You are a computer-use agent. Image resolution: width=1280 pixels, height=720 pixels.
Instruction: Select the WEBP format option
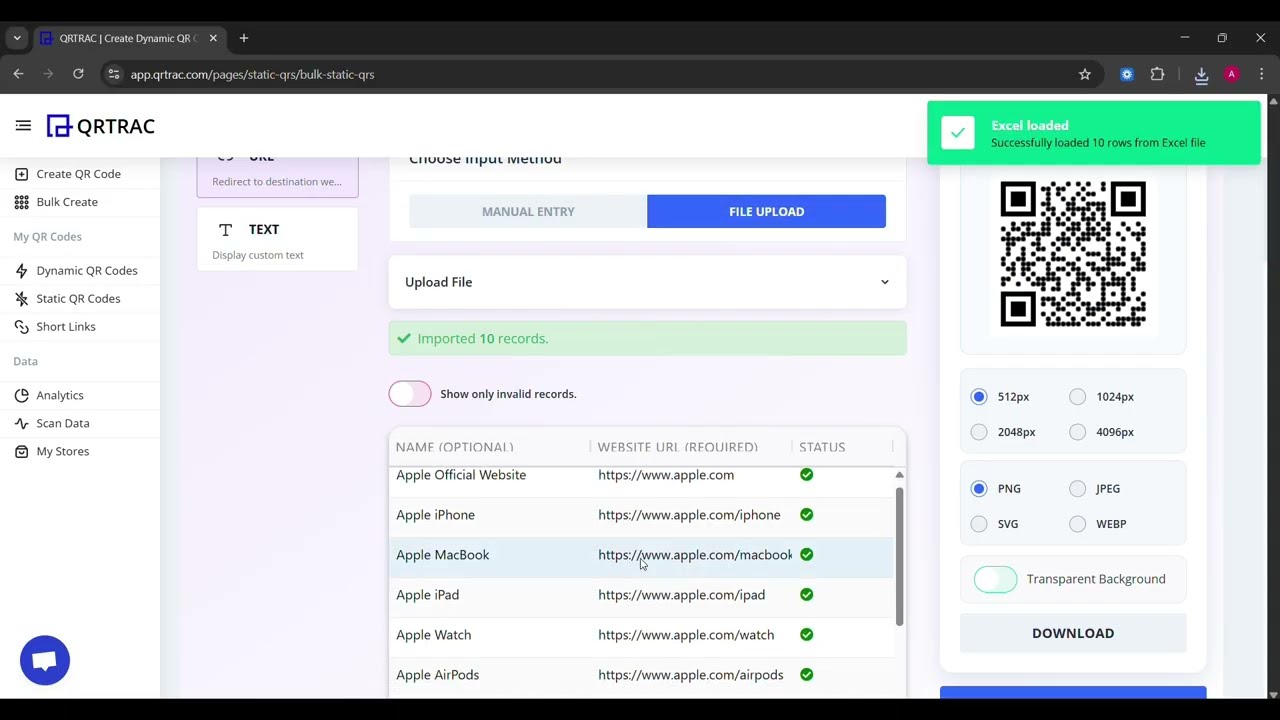[1077, 524]
